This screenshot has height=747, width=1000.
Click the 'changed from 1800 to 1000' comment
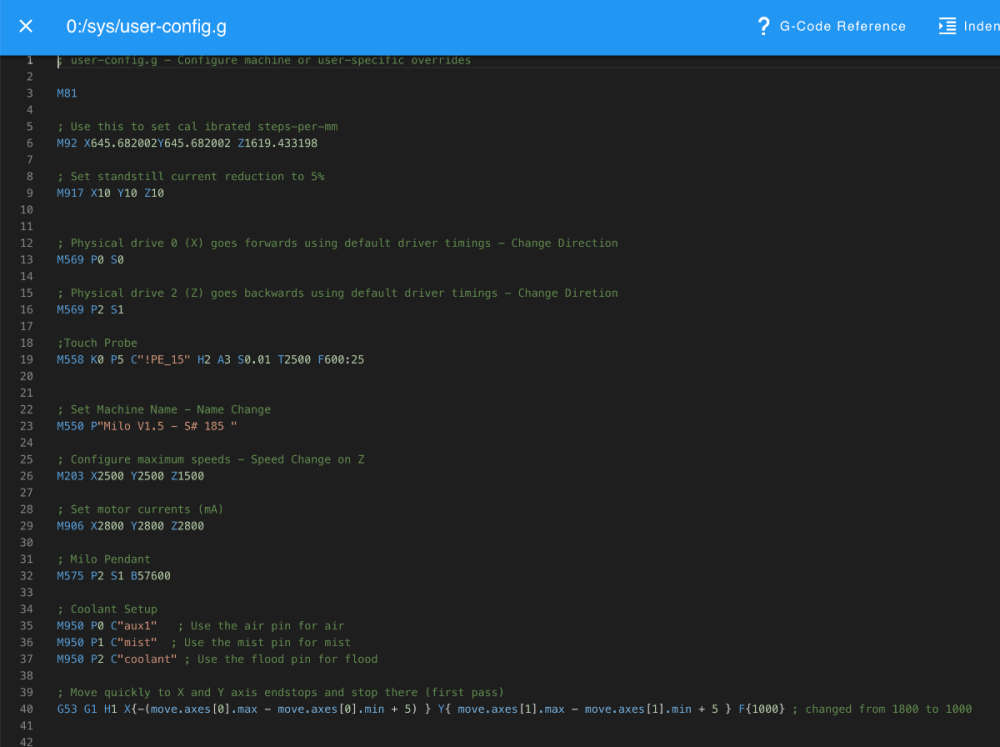tap(882, 709)
